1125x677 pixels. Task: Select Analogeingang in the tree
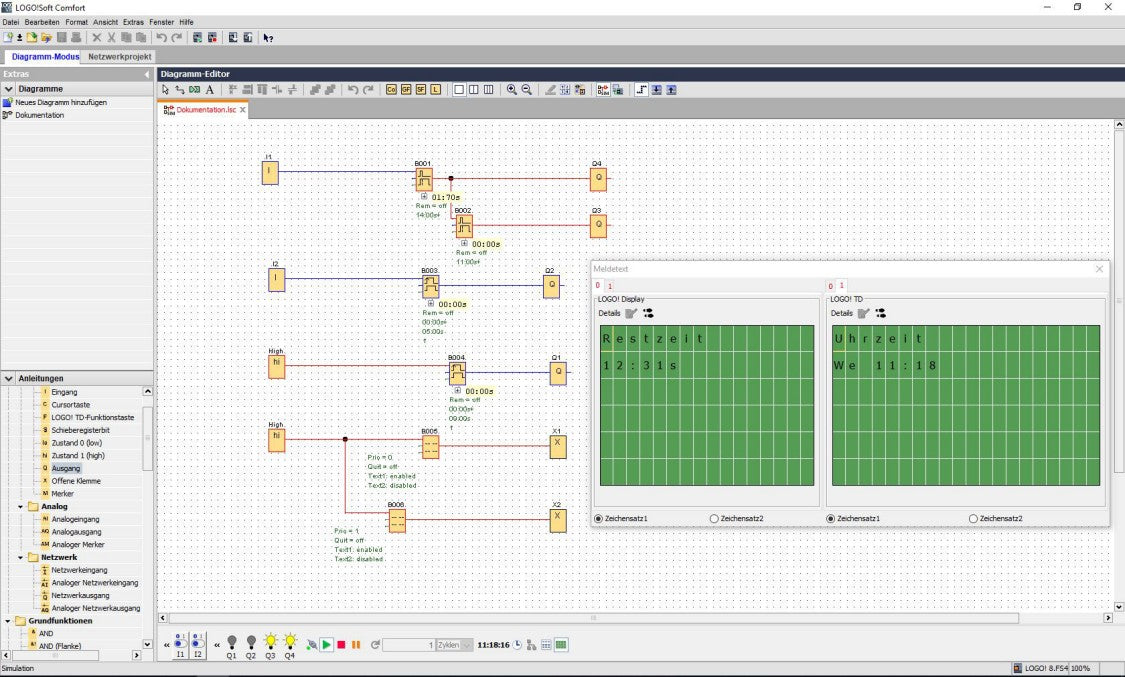pyautogui.click(x=75, y=519)
